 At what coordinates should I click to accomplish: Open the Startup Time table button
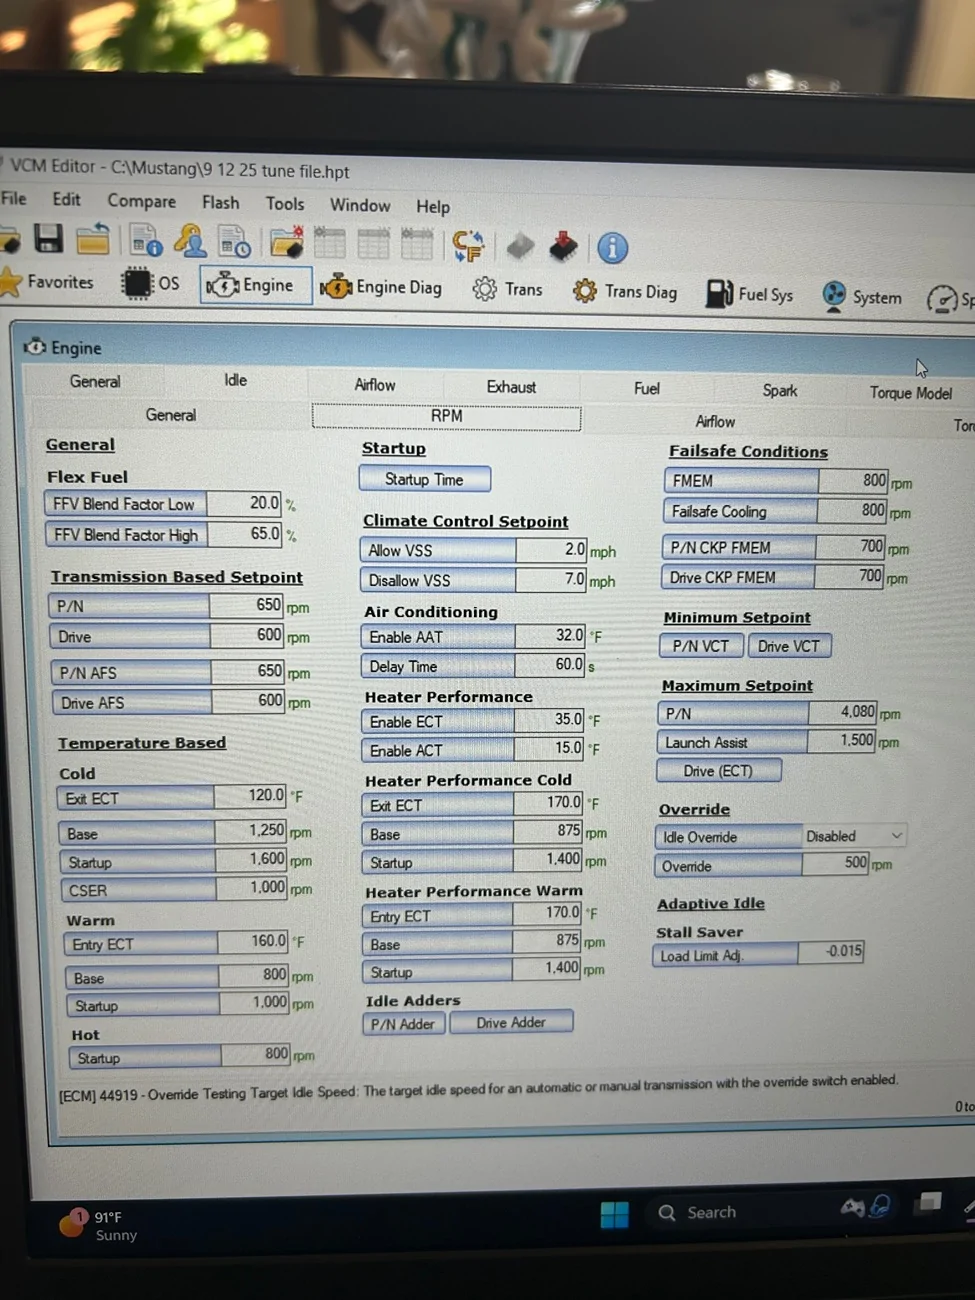(x=424, y=479)
